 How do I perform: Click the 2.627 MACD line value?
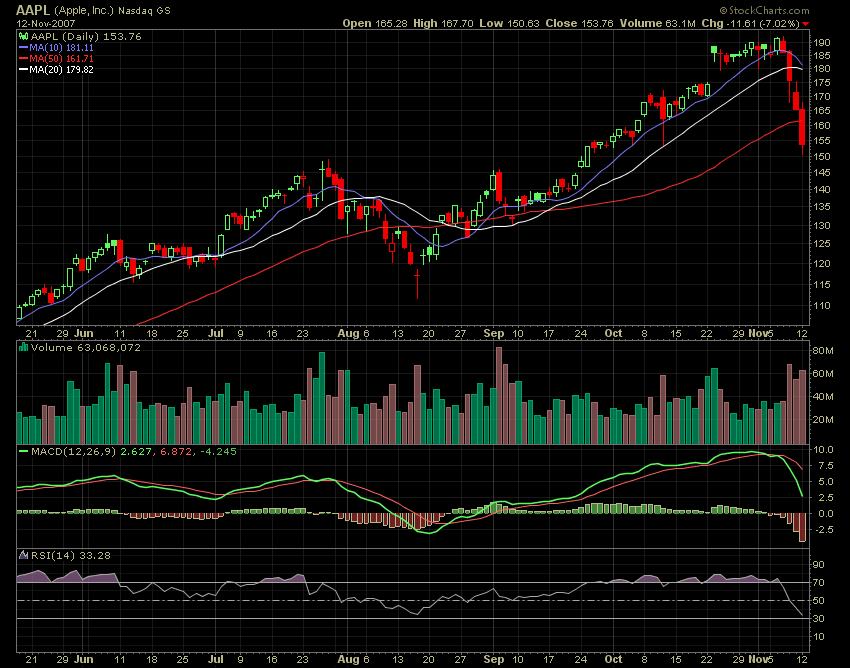coord(136,451)
